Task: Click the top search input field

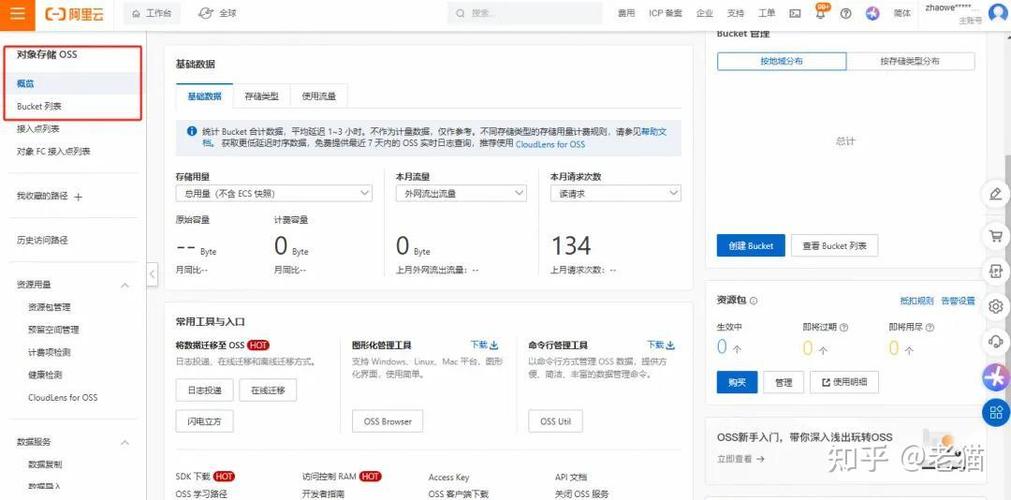Action: (527, 13)
